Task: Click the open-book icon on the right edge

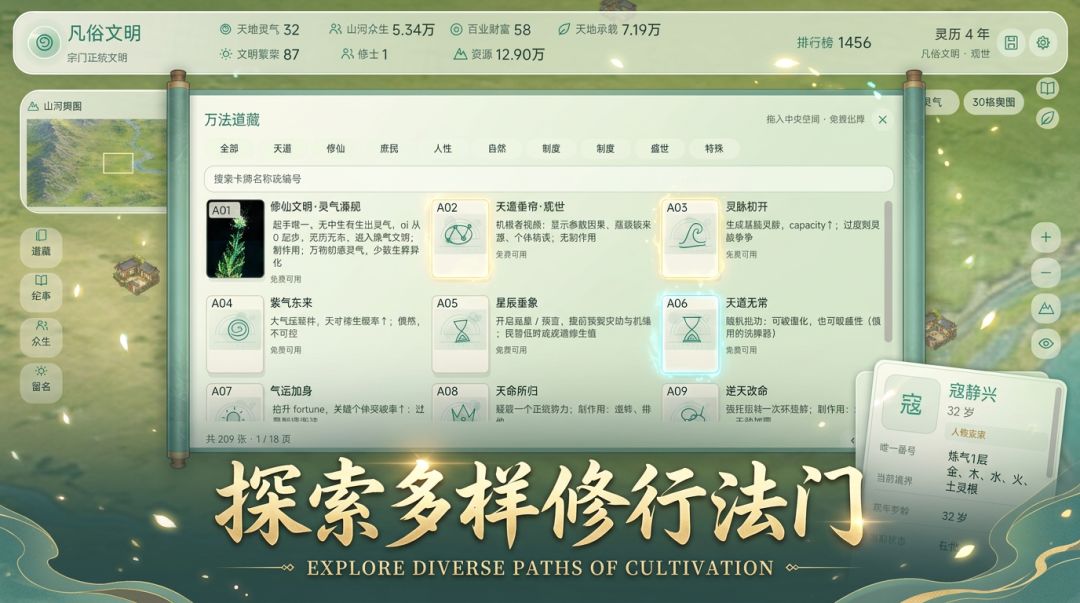Action: pyautogui.click(x=1047, y=88)
